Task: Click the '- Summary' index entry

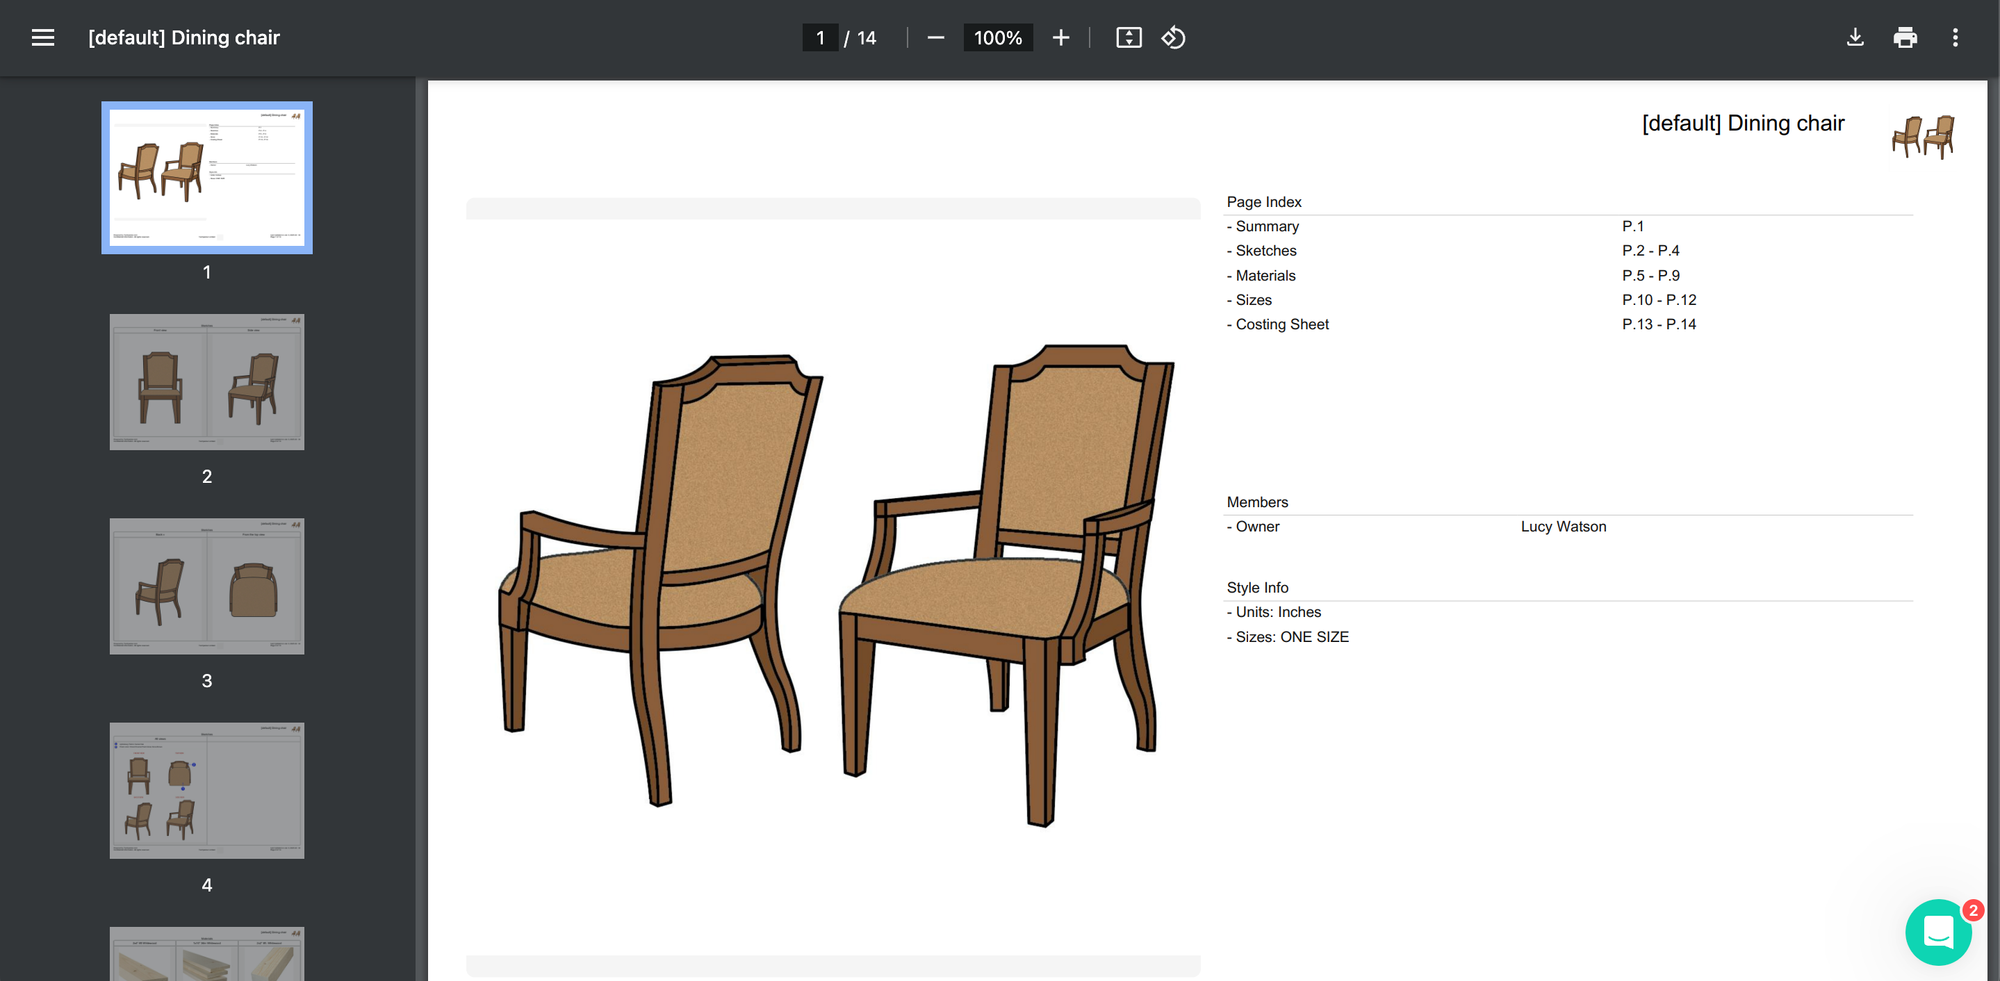Action: click(1263, 227)
